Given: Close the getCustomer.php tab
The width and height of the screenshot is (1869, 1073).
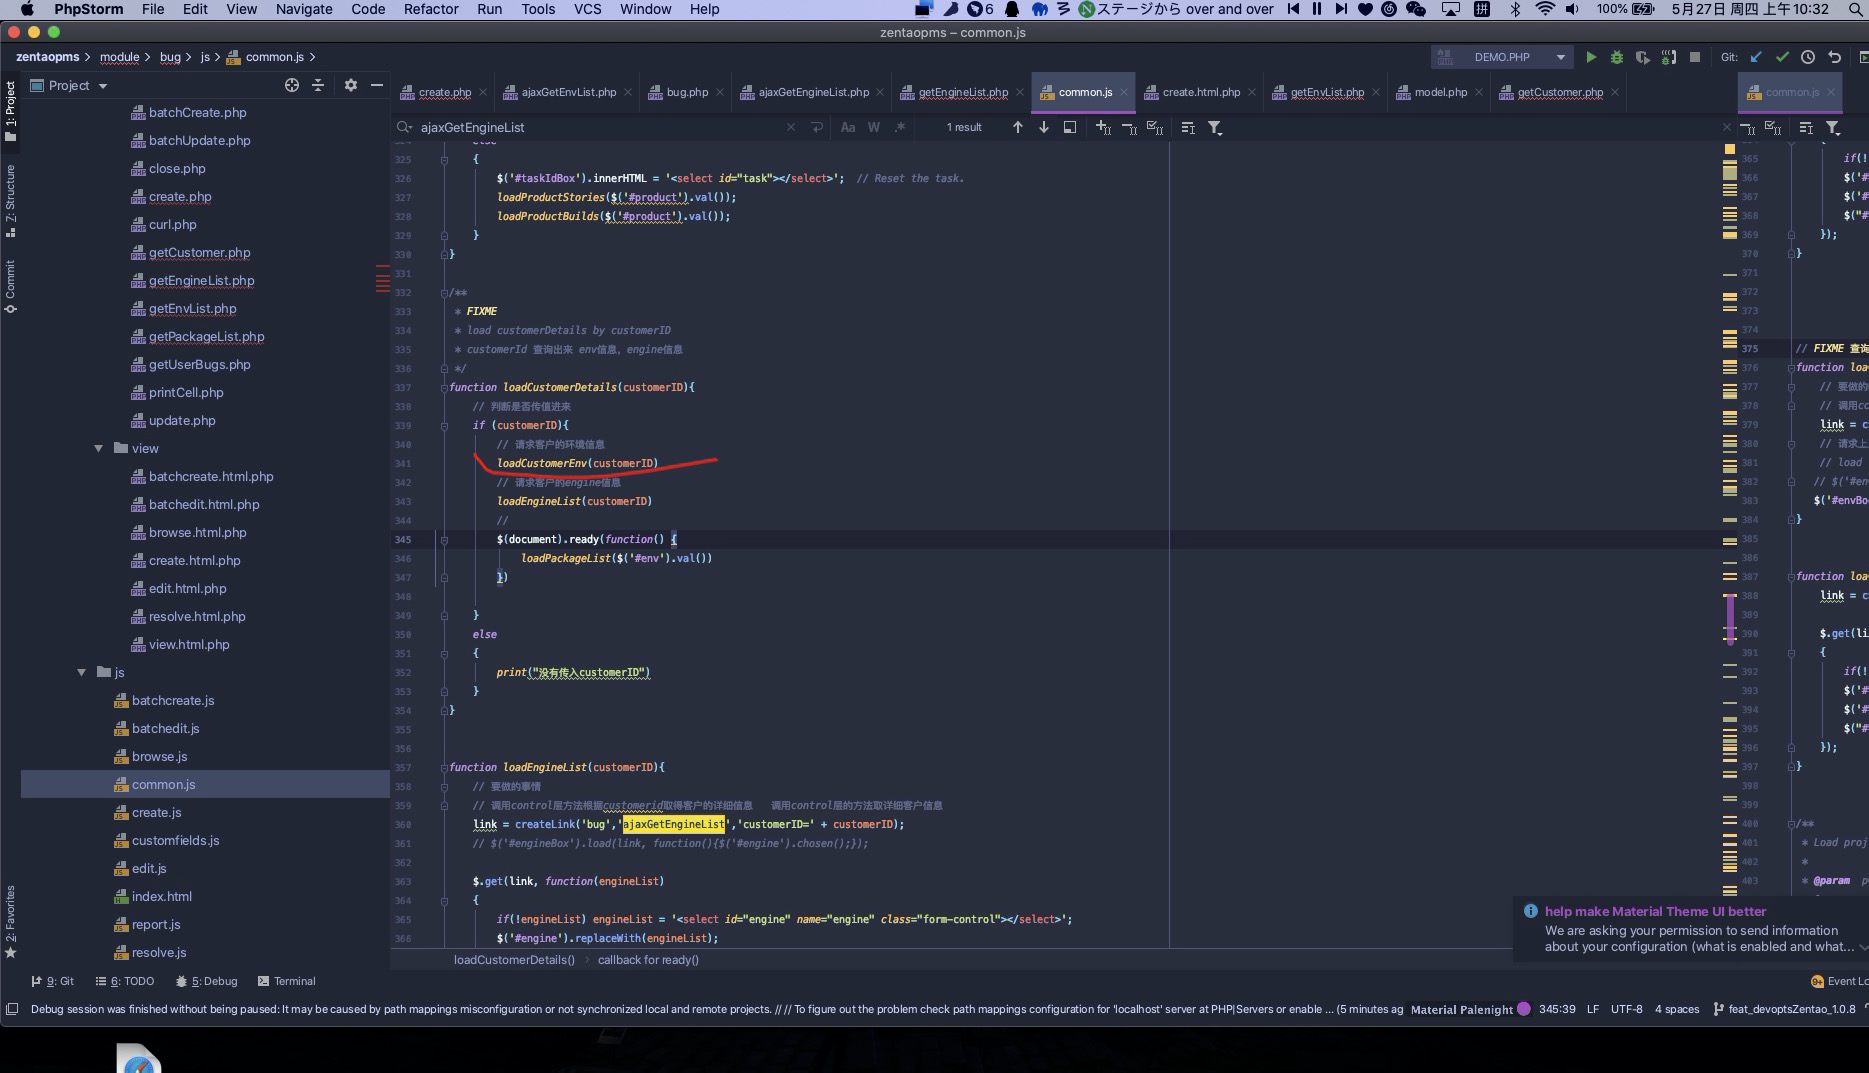Looking at the screenshot, I should coord(1614,92).
